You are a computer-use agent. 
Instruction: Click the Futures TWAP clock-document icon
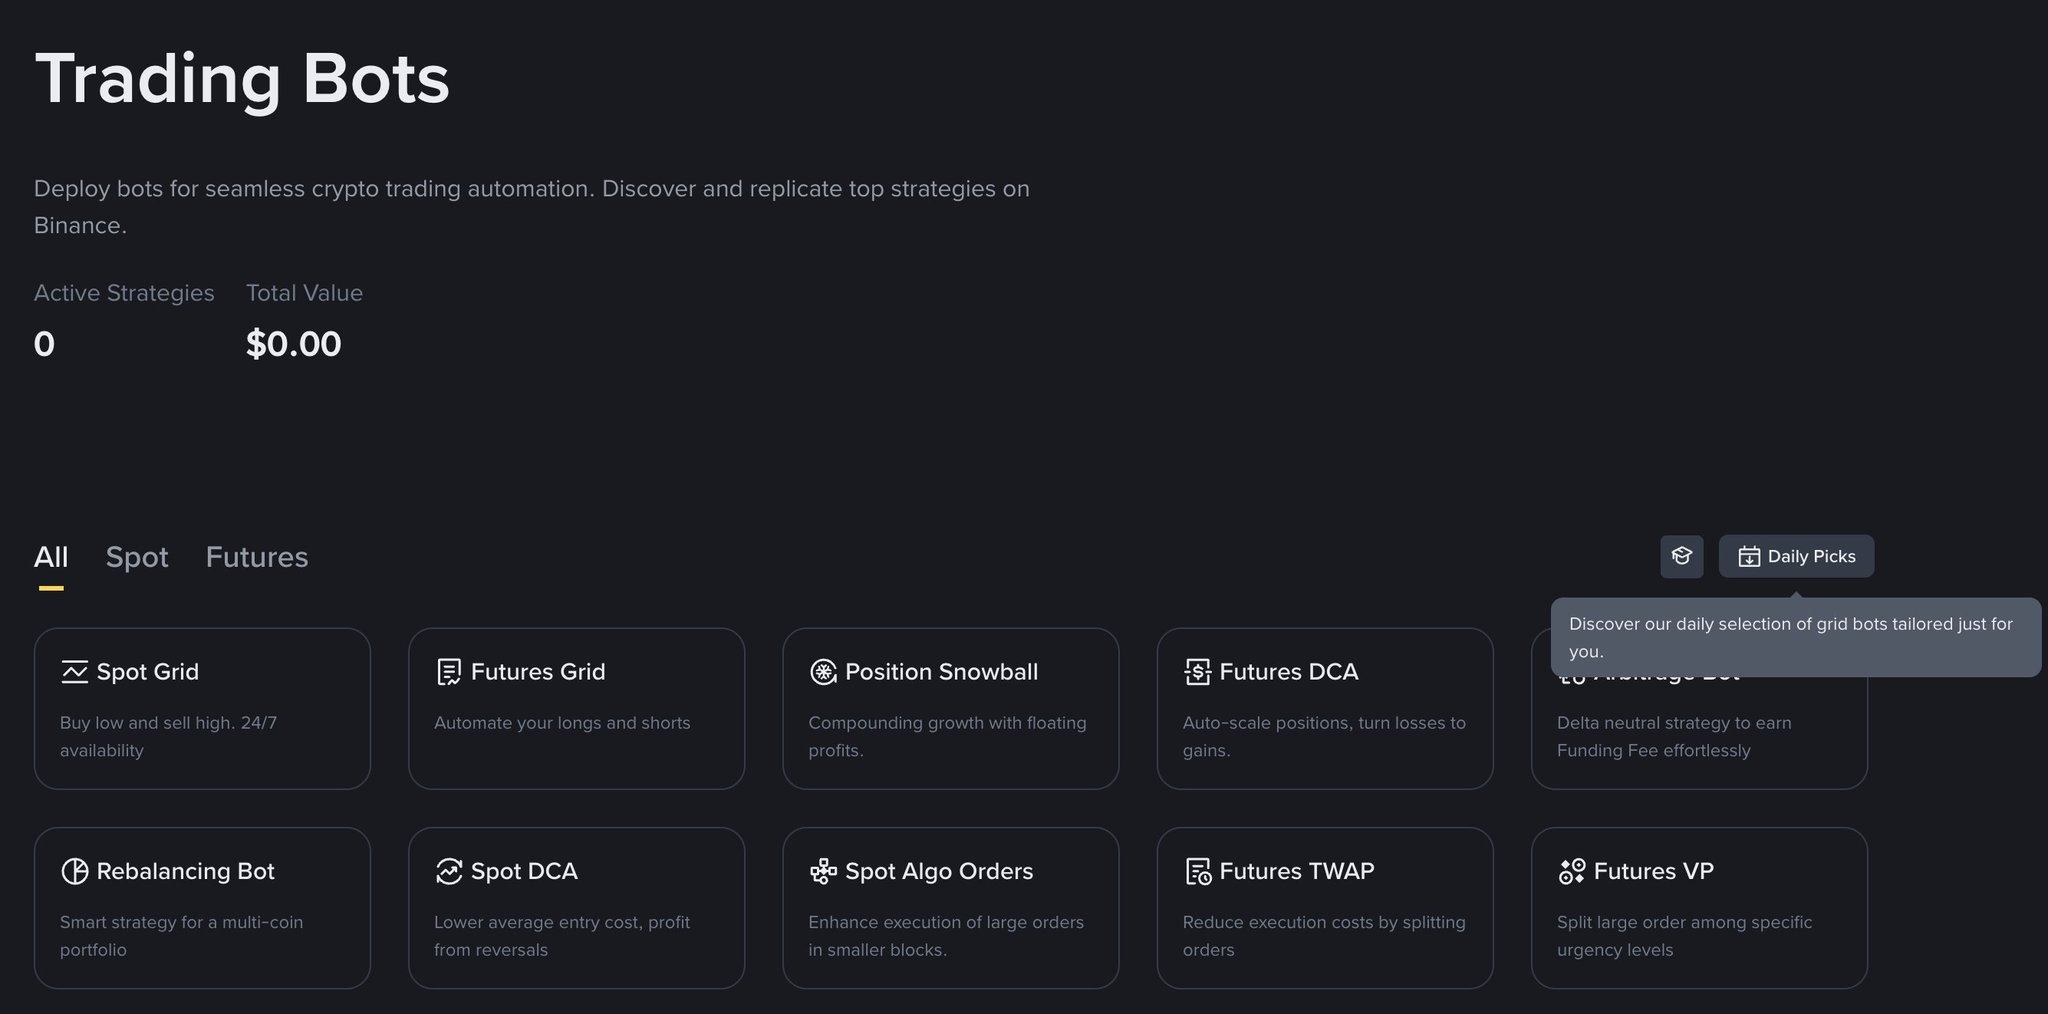point(1198,871)
